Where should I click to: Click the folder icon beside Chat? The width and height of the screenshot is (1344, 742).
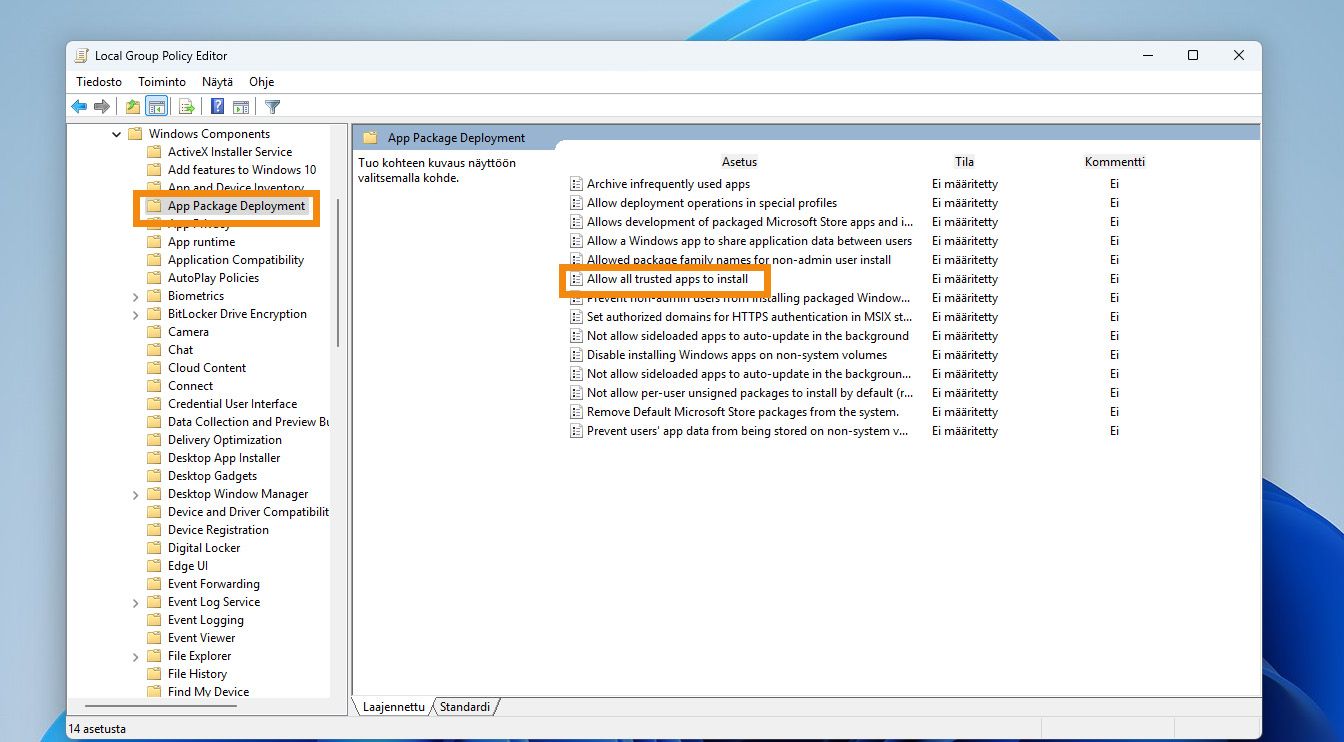tap(154, 350)
